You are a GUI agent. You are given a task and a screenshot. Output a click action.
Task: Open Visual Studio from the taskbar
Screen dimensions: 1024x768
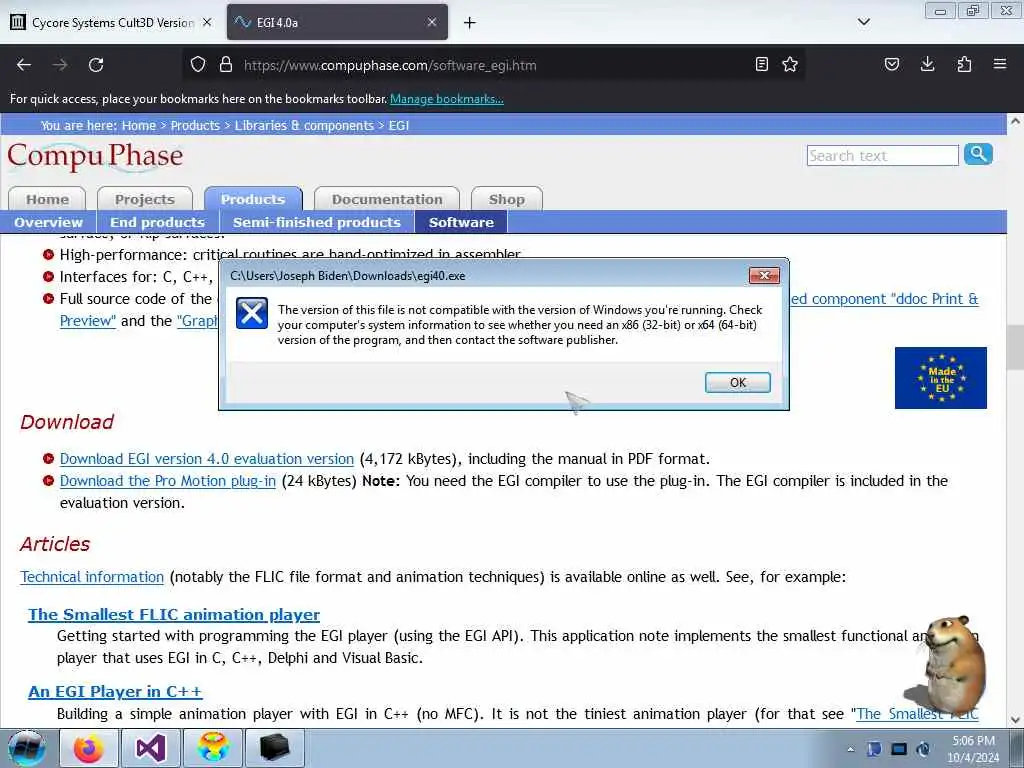151,748
